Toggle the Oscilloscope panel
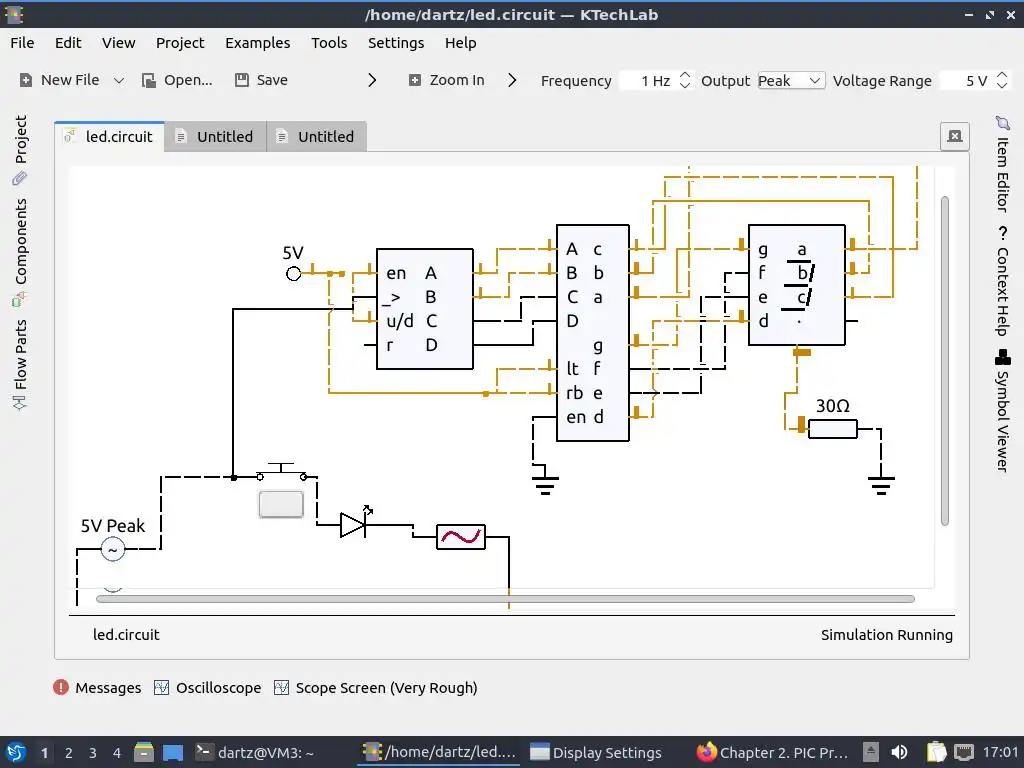The width and height of the screenshot is (1024, 768). click(x=208, y=688)
